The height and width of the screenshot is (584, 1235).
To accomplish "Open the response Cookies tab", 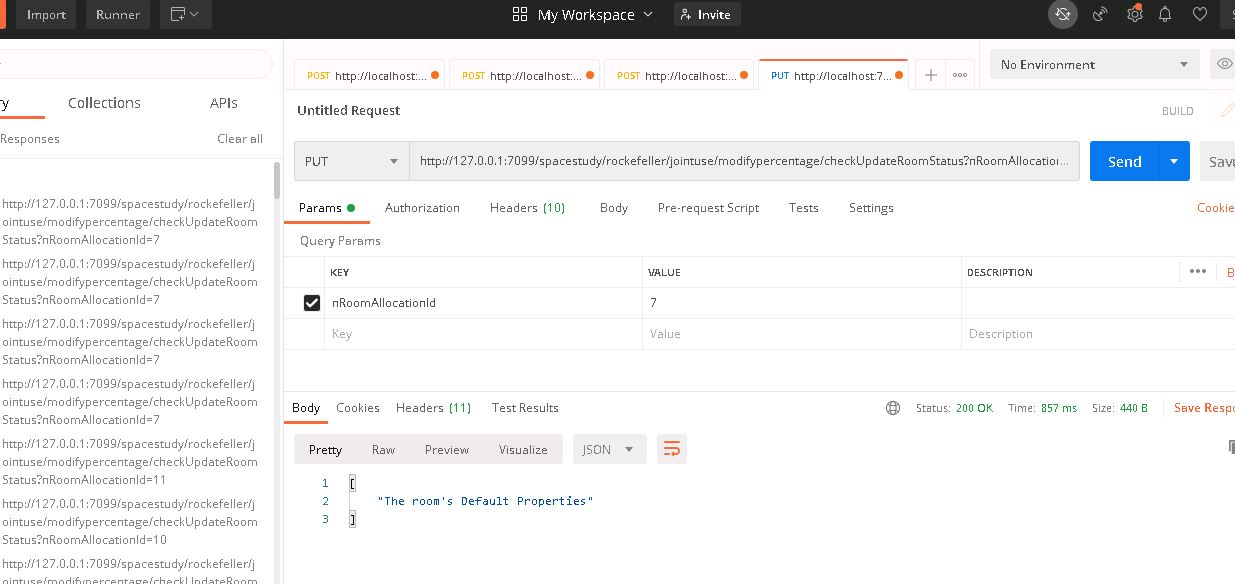I will (x=358, y=407).
